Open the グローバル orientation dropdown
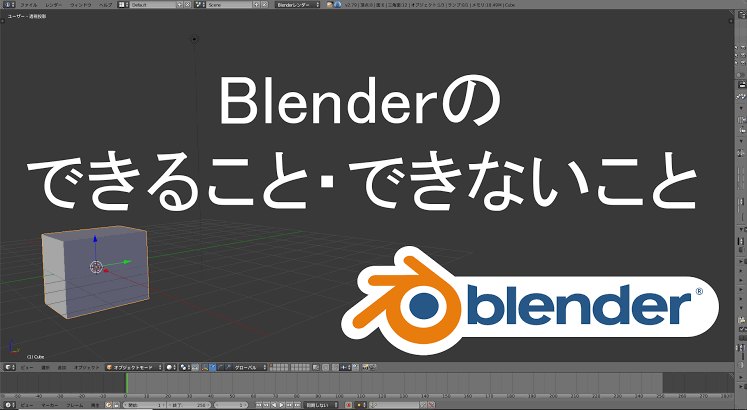 (x=249, y=368)
